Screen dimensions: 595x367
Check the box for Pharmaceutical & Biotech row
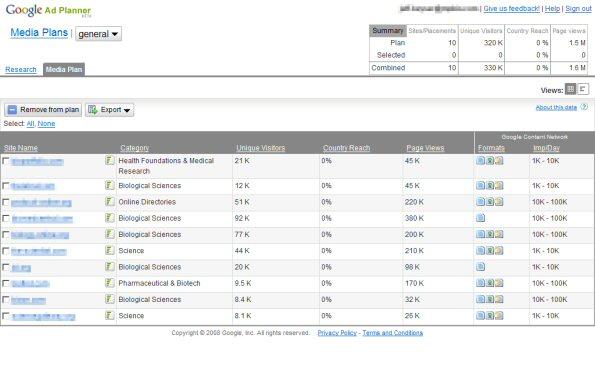click(x=6, y=283)
